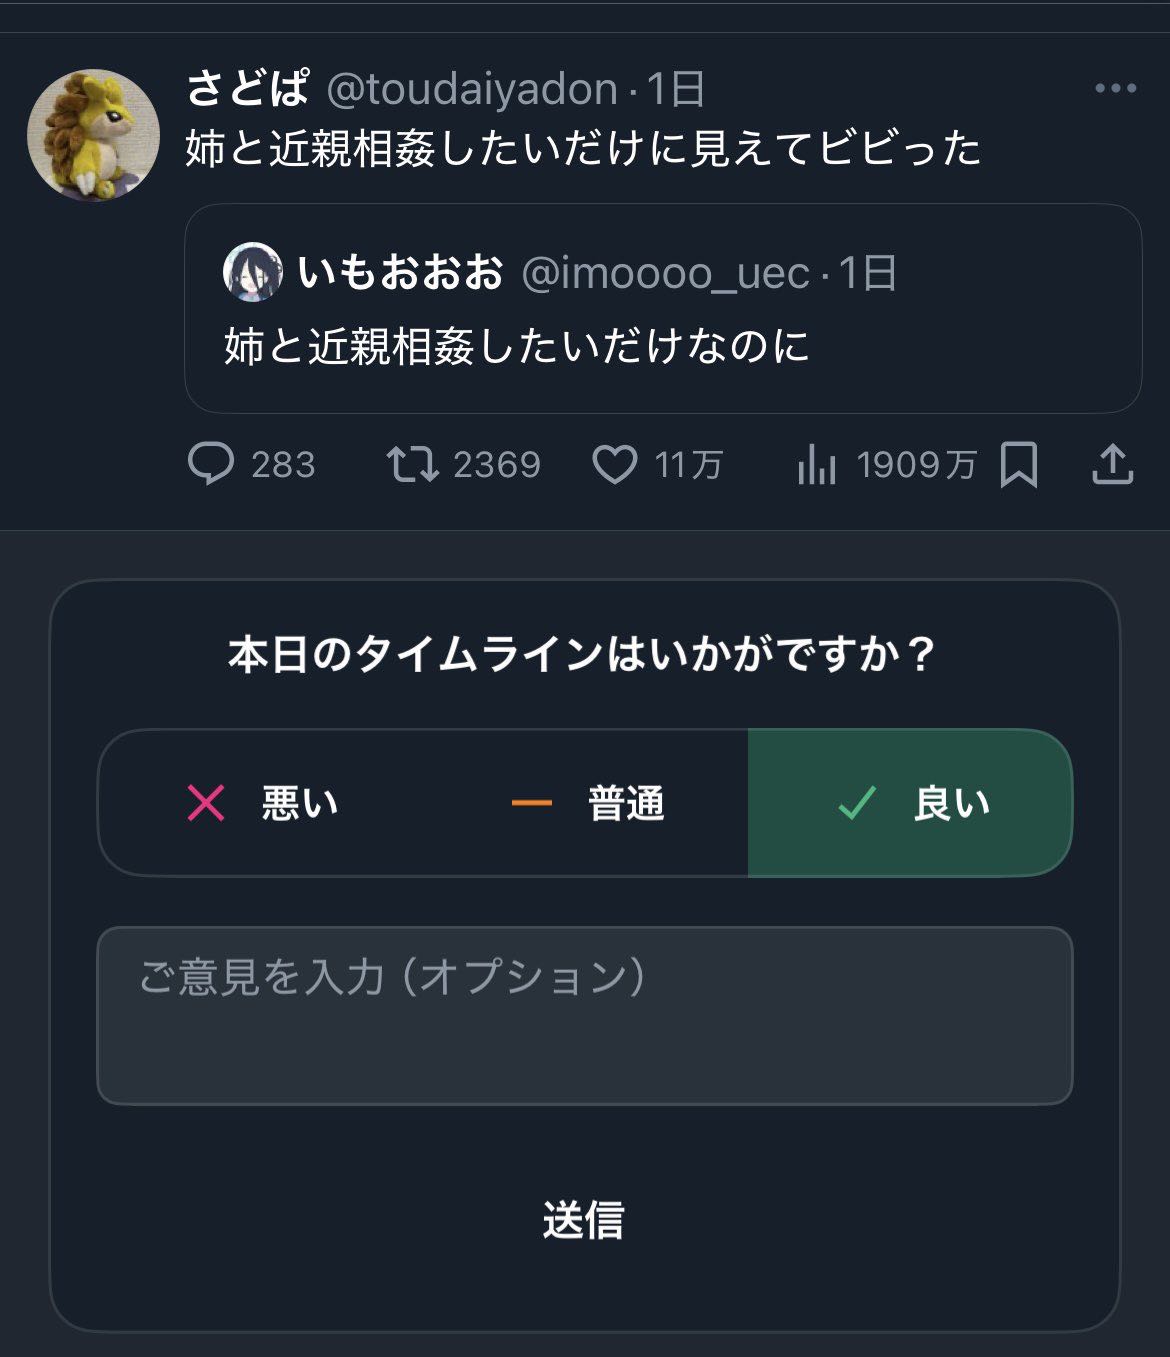
Task: Click the いもおおお display name
Action: [x=400, y=273]
